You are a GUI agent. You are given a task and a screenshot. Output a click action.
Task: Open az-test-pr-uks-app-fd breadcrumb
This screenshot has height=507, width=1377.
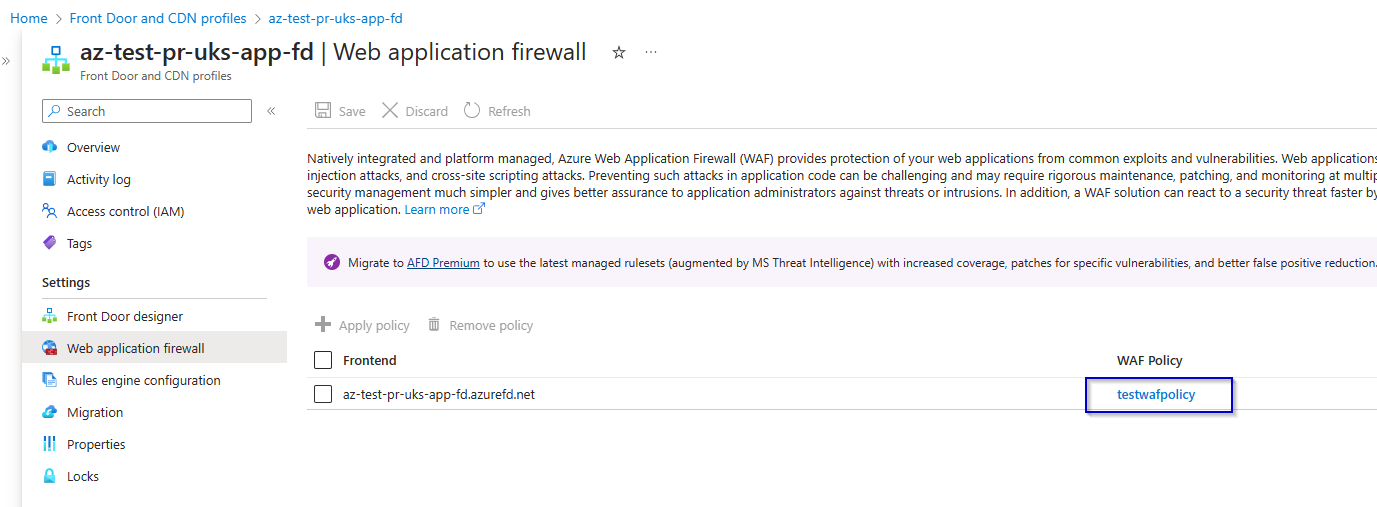336,18
